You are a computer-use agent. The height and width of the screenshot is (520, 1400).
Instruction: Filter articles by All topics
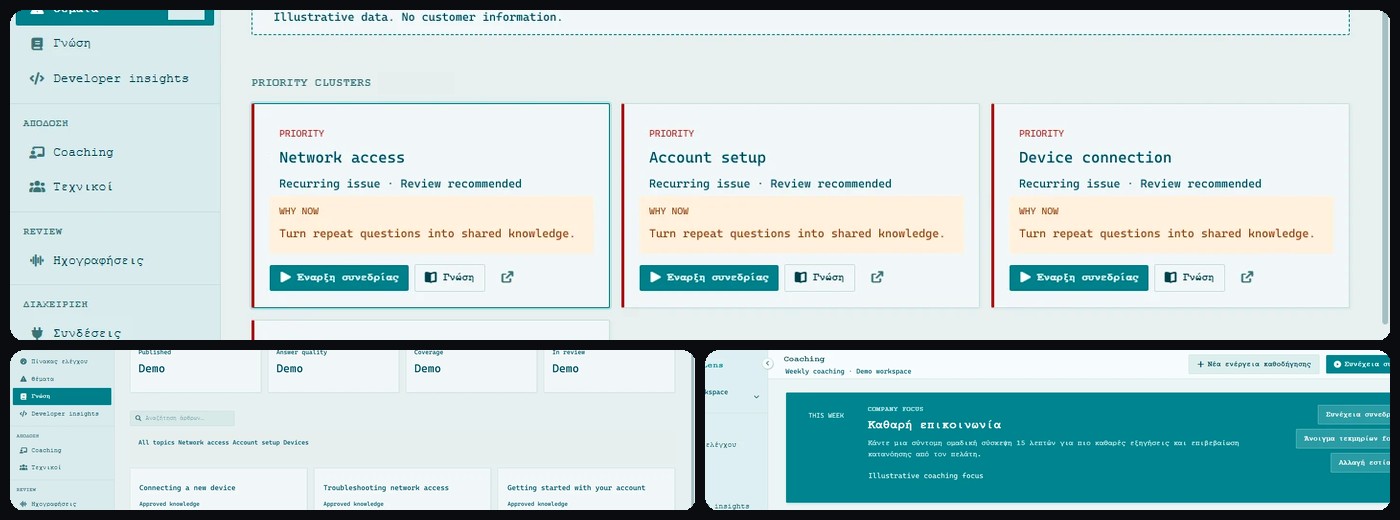click(157, 442)
